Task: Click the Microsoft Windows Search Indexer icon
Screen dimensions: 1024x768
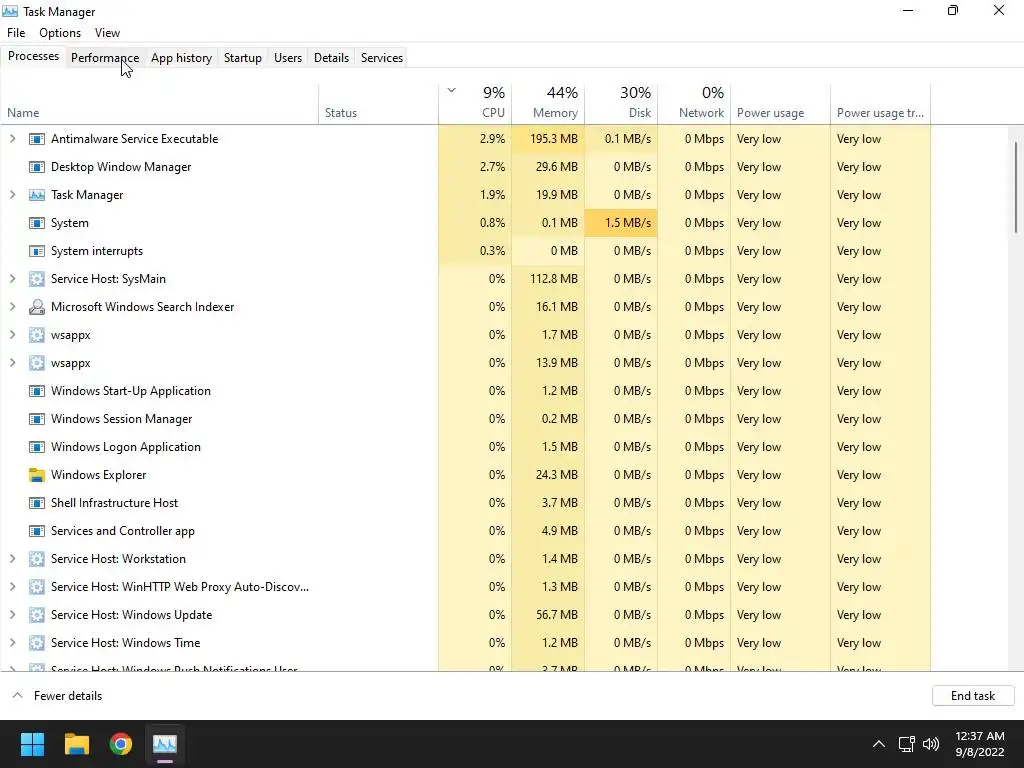Action: point(37,307)
